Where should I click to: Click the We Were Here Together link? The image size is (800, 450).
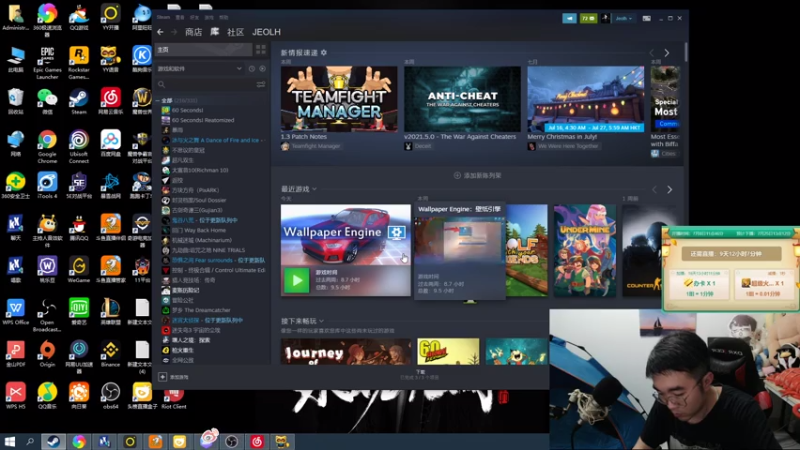tap(568, 146)
